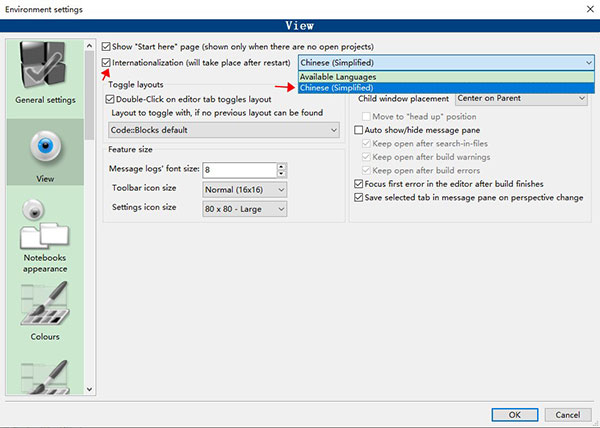Toggle Double-Click on editor tab toggles layout

tap(110, 99)
